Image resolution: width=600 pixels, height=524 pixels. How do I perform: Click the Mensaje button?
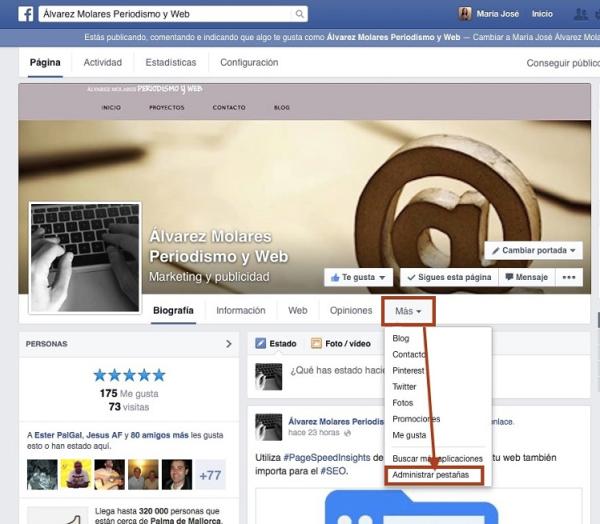click(x=527, y=277)
